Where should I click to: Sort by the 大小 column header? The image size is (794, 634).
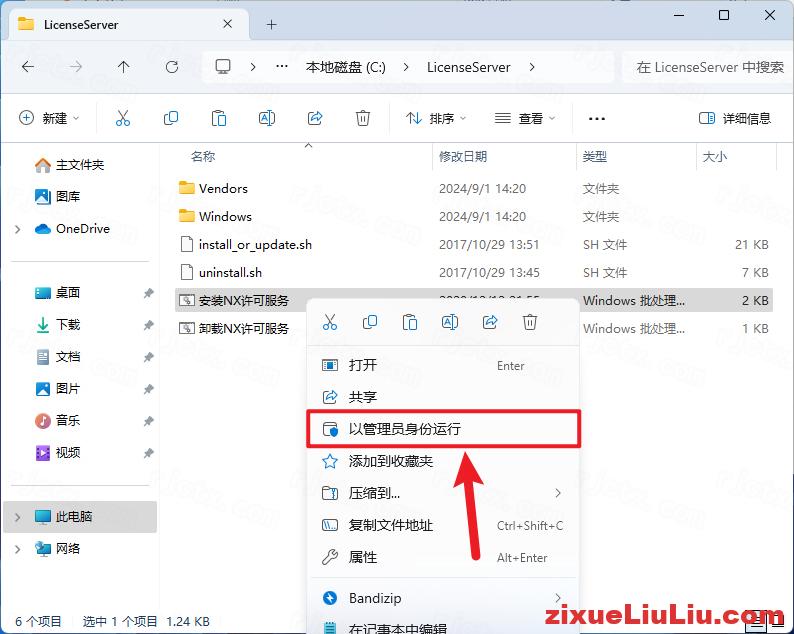[x=714, y=156]
